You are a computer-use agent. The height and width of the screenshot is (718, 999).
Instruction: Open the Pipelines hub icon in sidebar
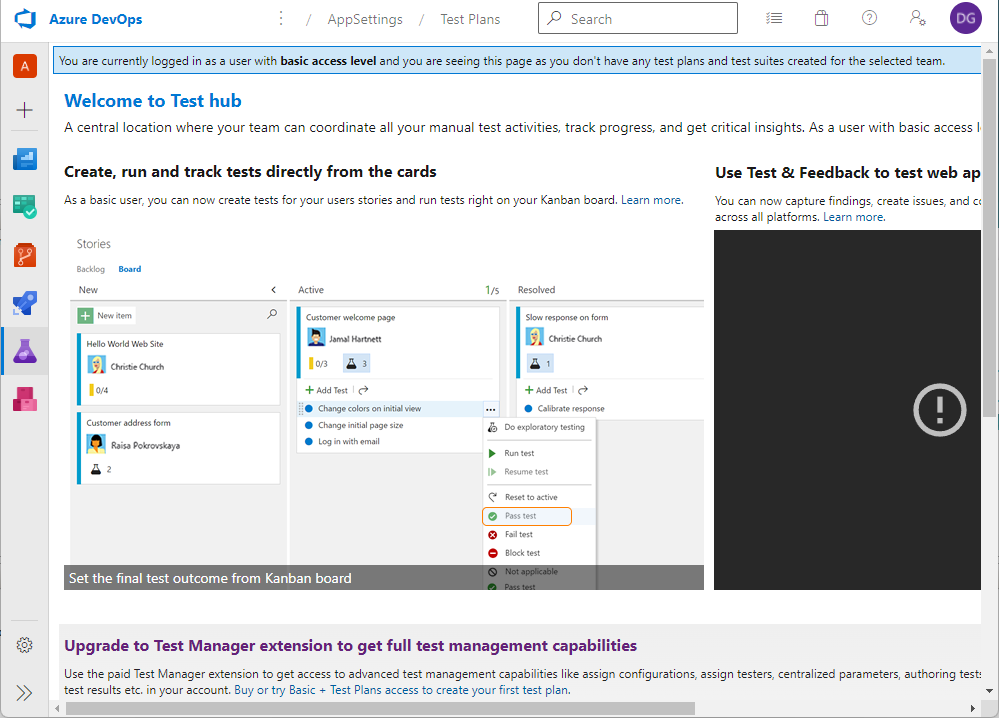[x=25, y=303]
